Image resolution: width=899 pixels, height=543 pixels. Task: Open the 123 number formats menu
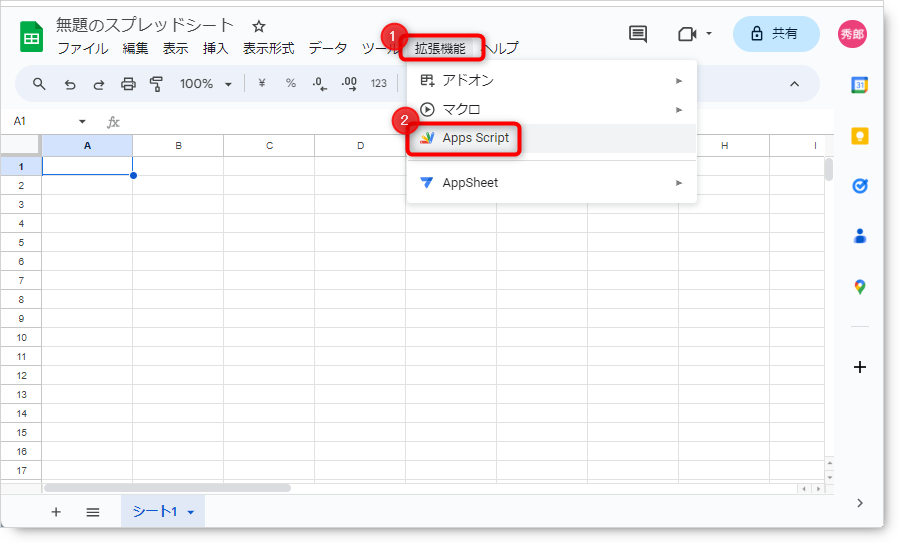point(378,83)
